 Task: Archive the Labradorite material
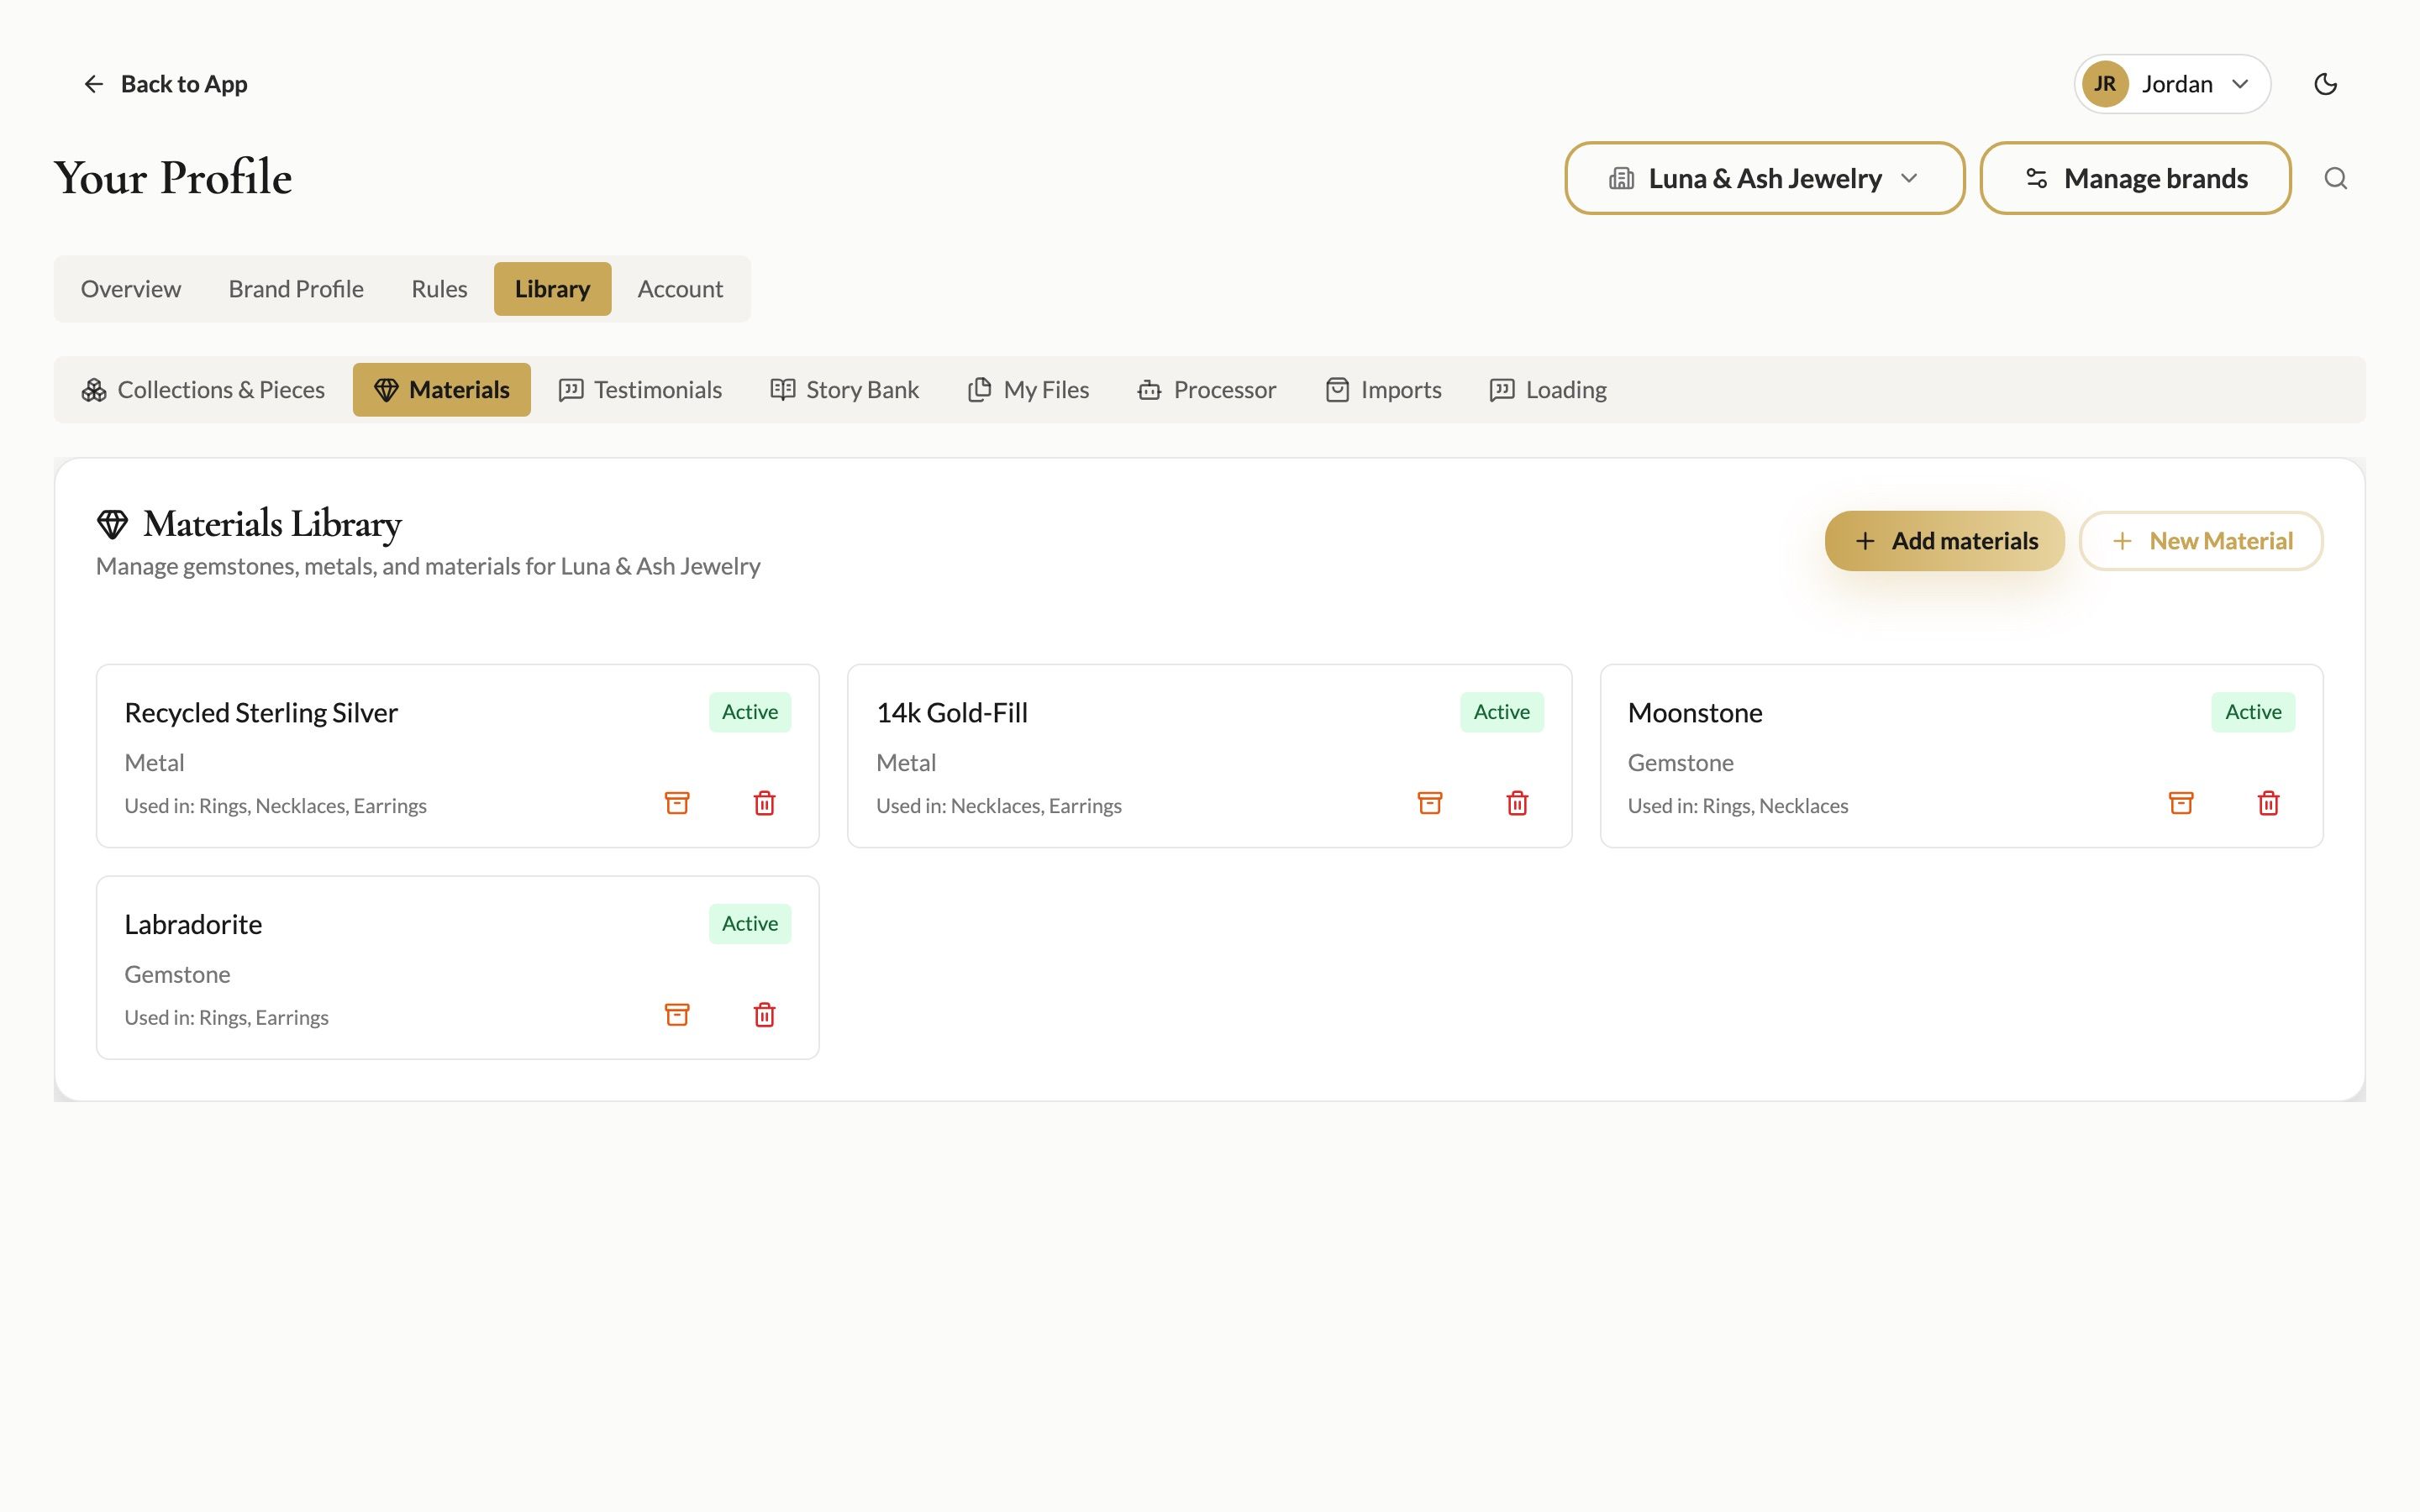(x=677, y=1015)
